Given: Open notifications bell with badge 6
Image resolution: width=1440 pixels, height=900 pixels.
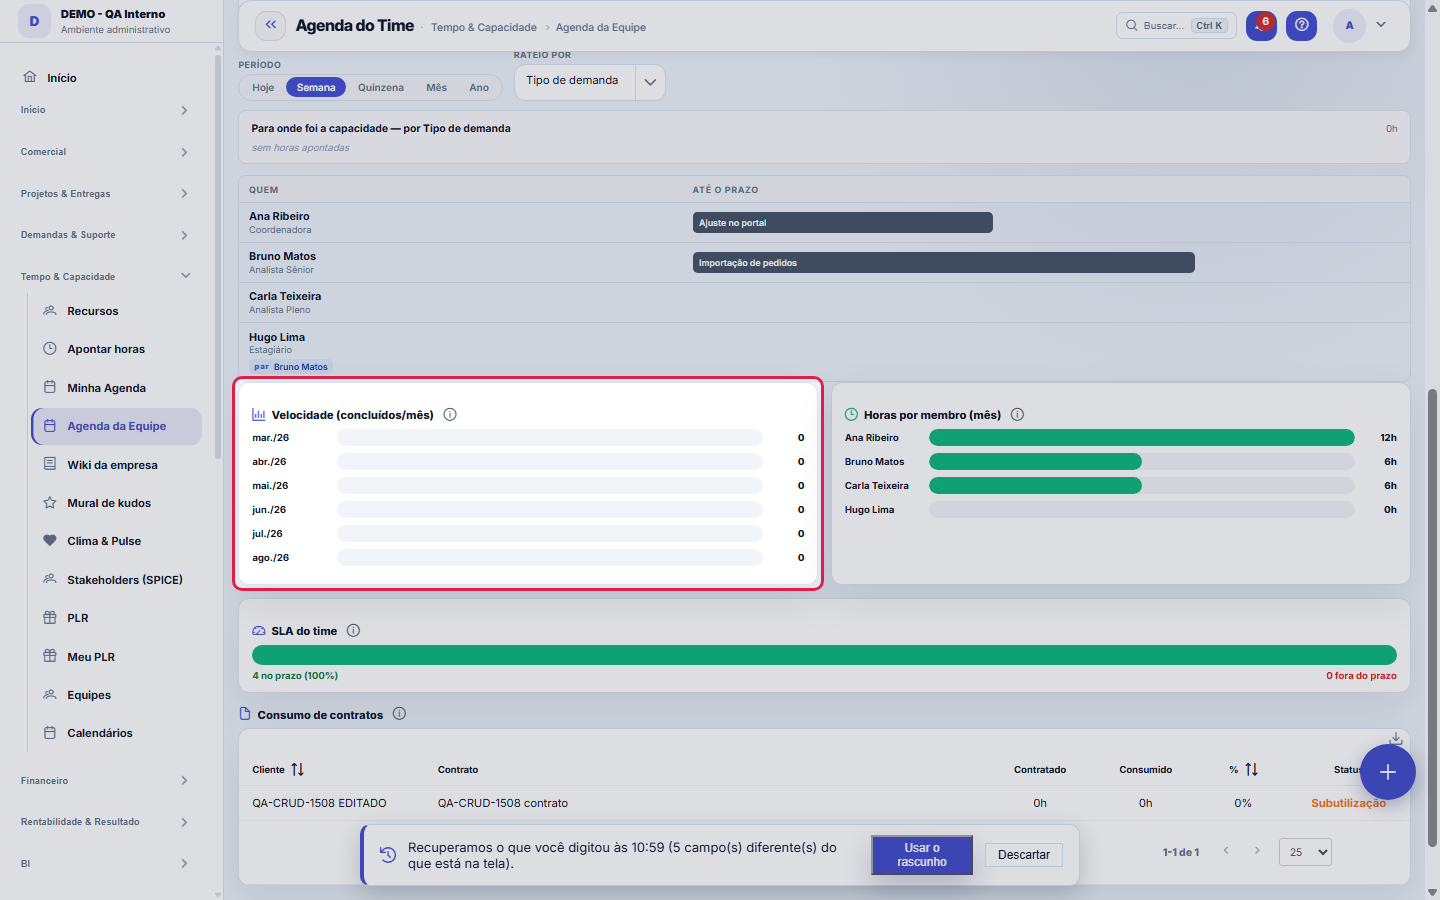Looking at the screenshot, I should tap(1261, 26).
